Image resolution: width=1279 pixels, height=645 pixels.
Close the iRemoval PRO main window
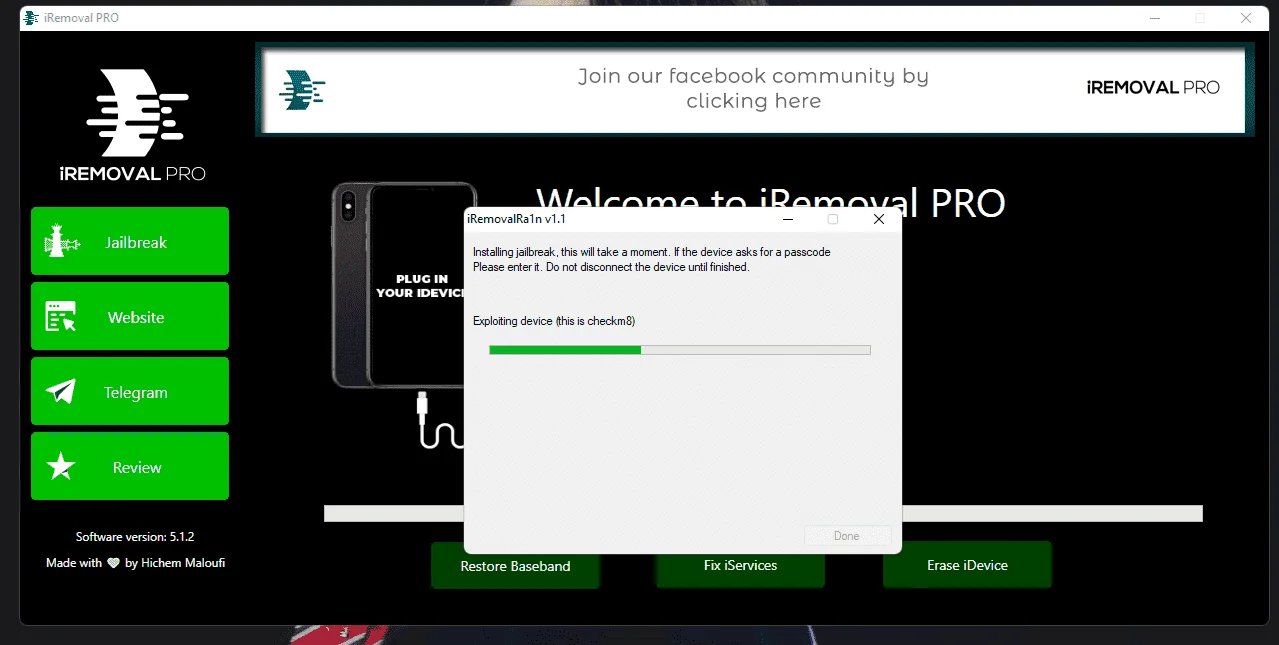click(x=1245, y=18)
